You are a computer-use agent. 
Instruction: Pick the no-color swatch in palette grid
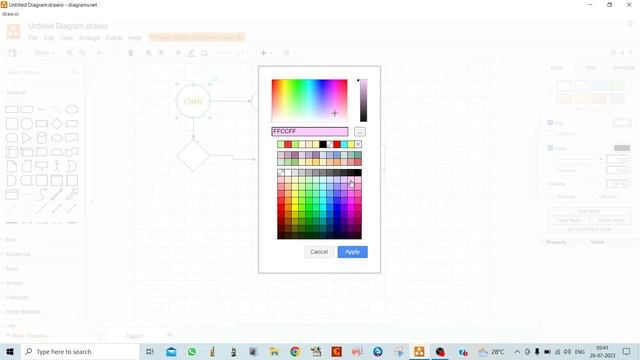click(281, 173)
